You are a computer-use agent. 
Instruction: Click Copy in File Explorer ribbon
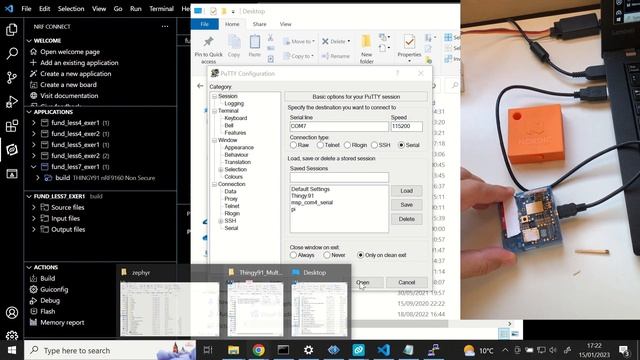[x=234, y=46]
